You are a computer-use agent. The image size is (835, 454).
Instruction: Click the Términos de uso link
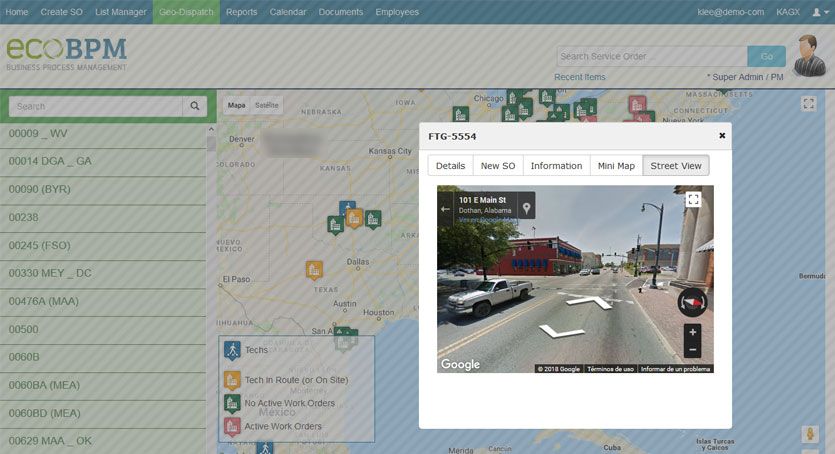[x=610, y=369]
